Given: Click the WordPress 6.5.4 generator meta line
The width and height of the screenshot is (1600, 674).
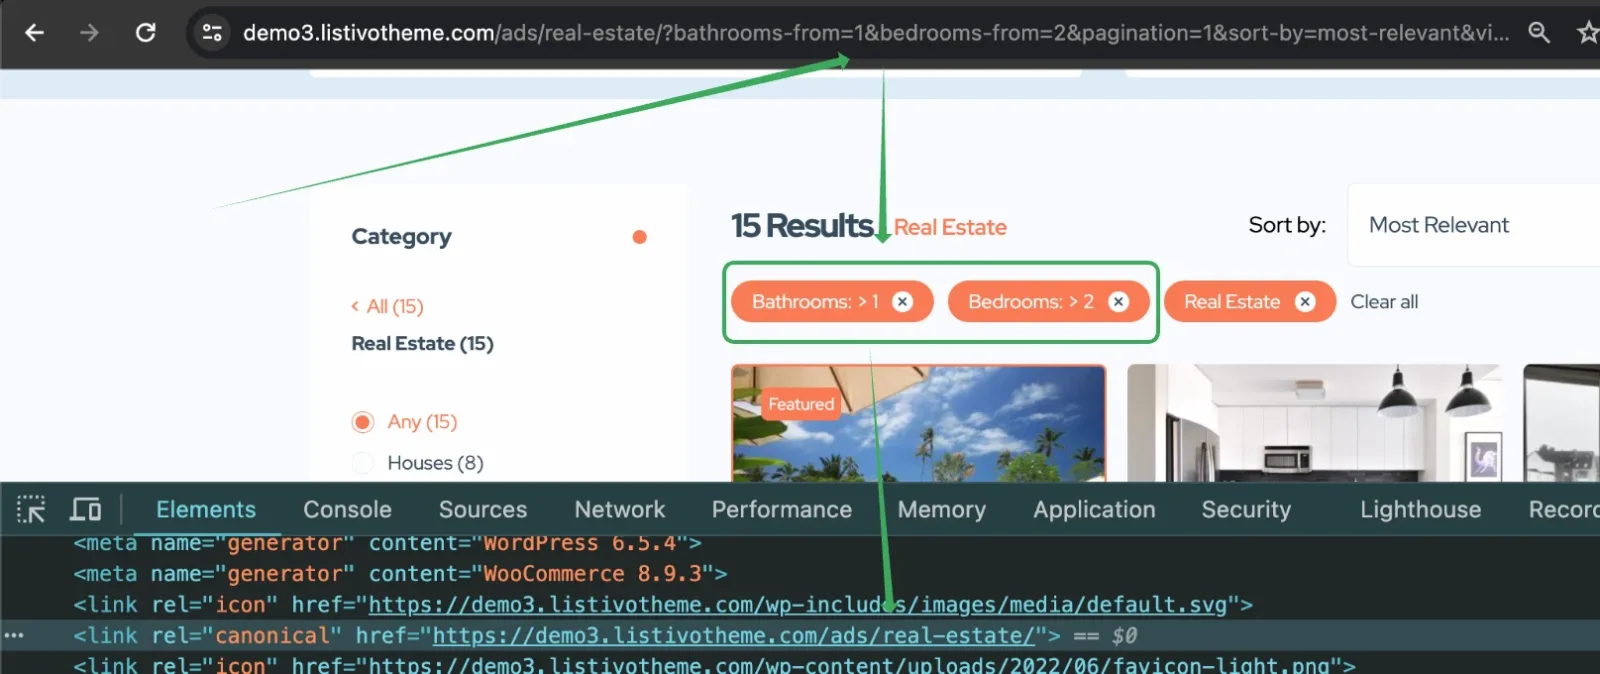Looking at the screenshot, I should (x=387, y=544).
